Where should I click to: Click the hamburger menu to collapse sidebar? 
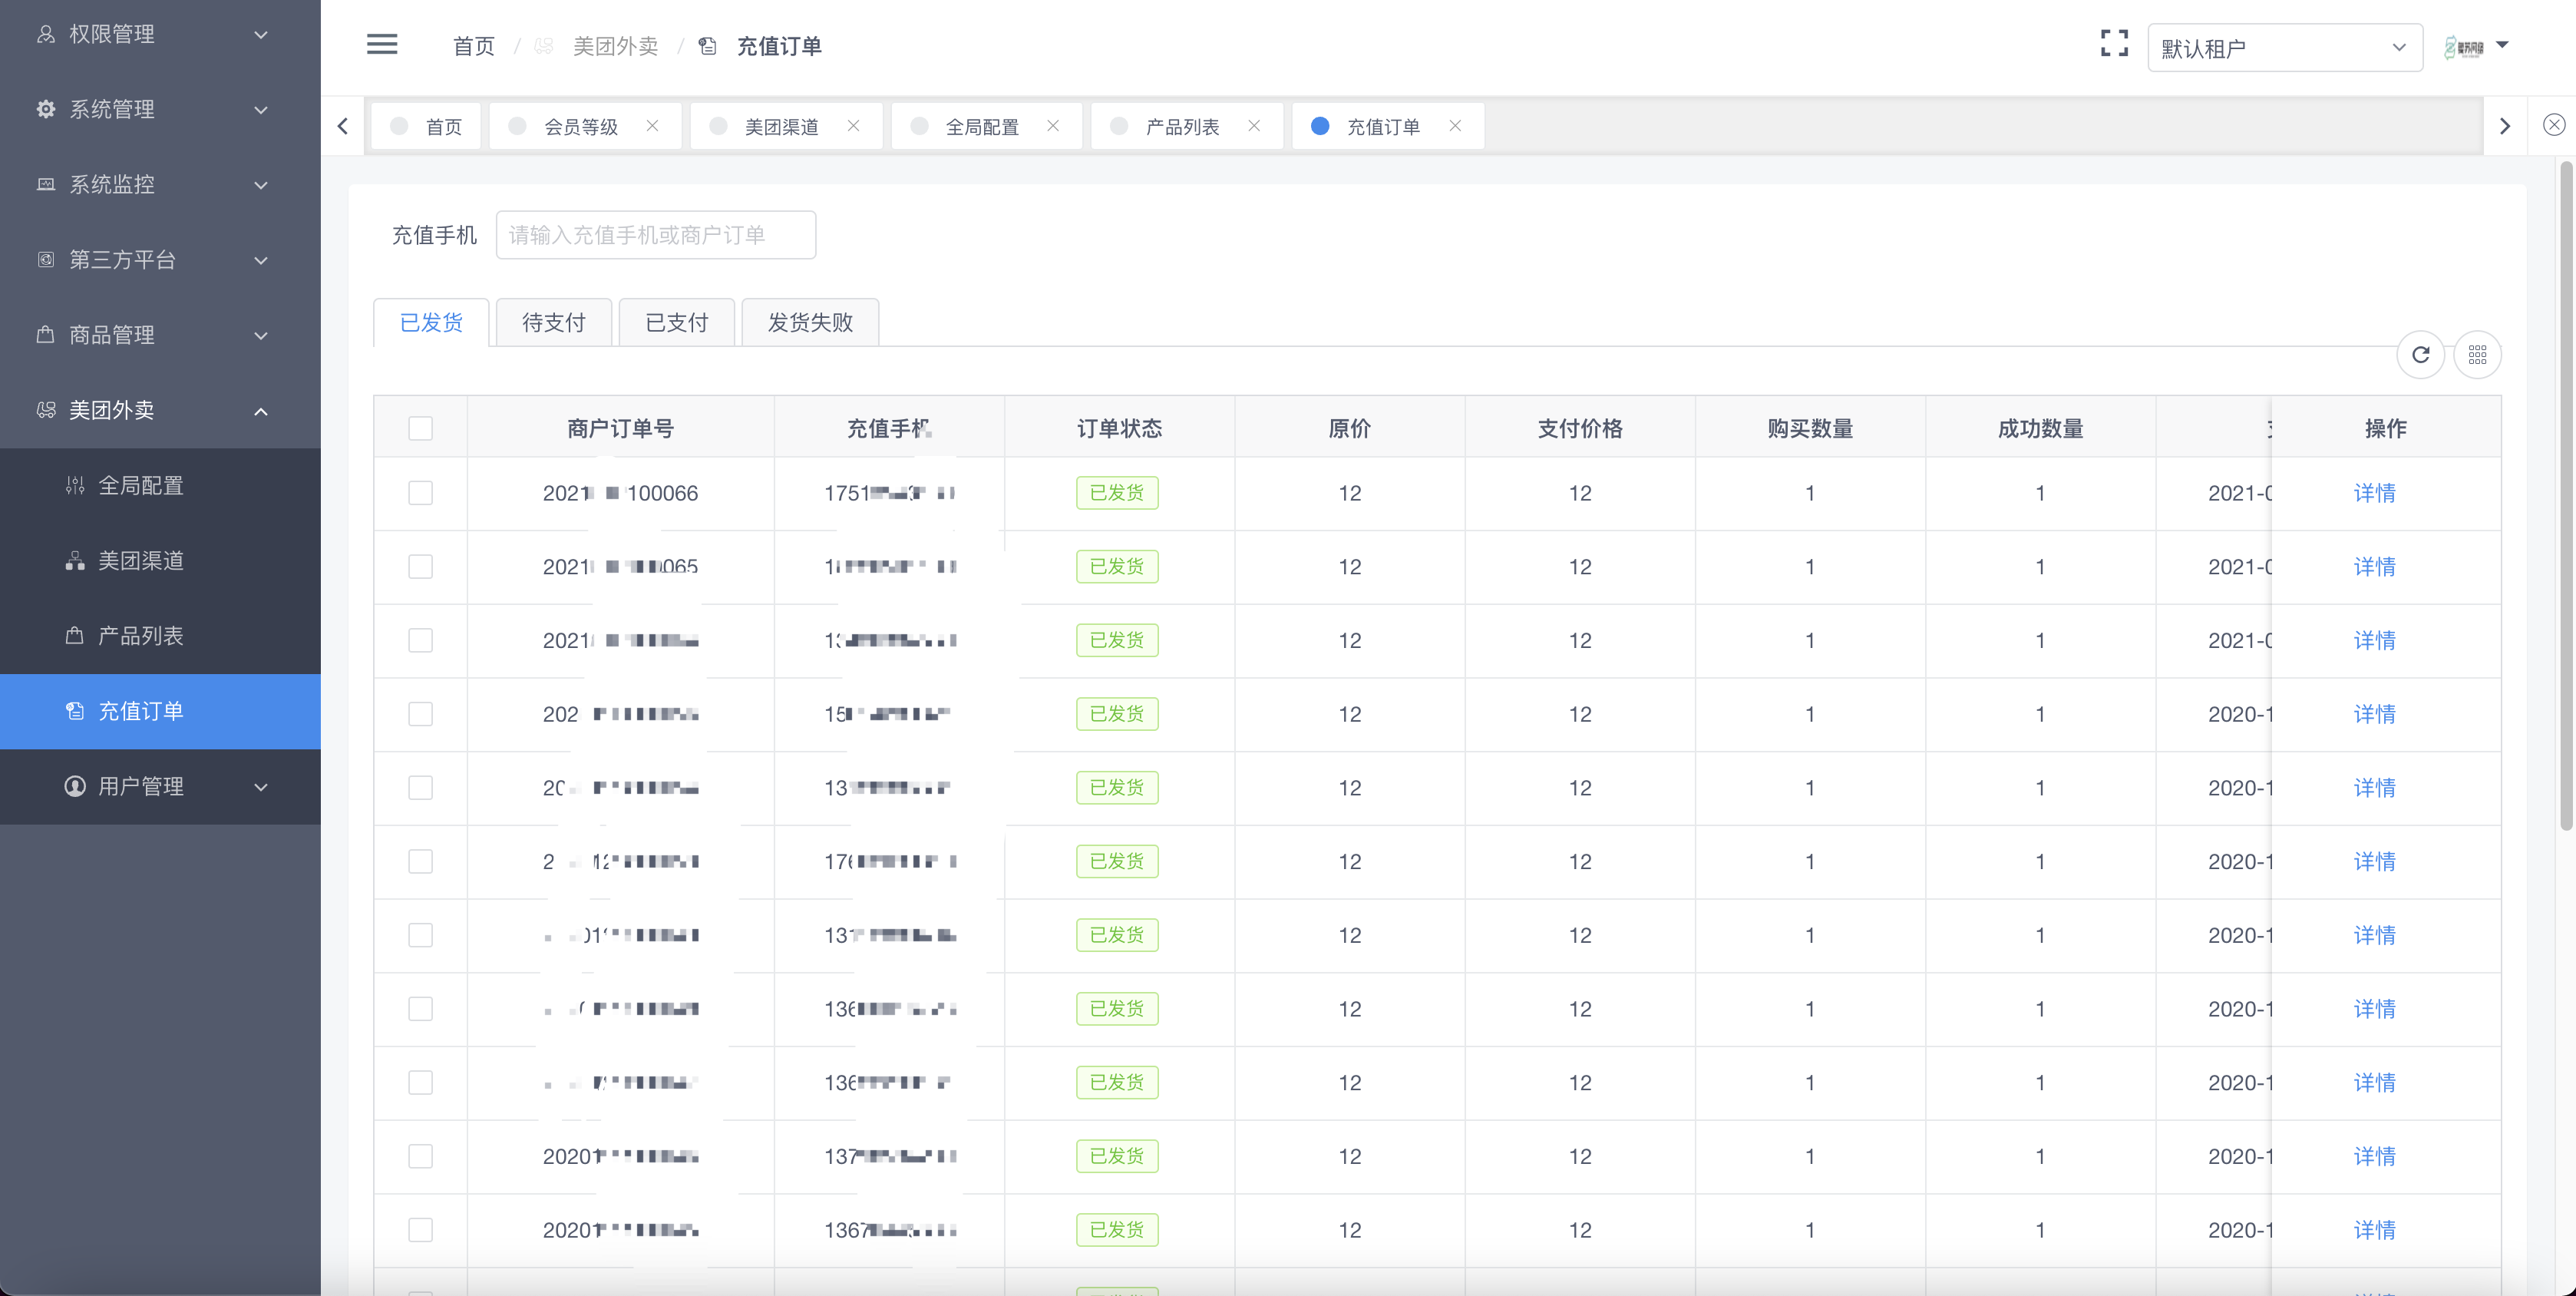(381, 45)
